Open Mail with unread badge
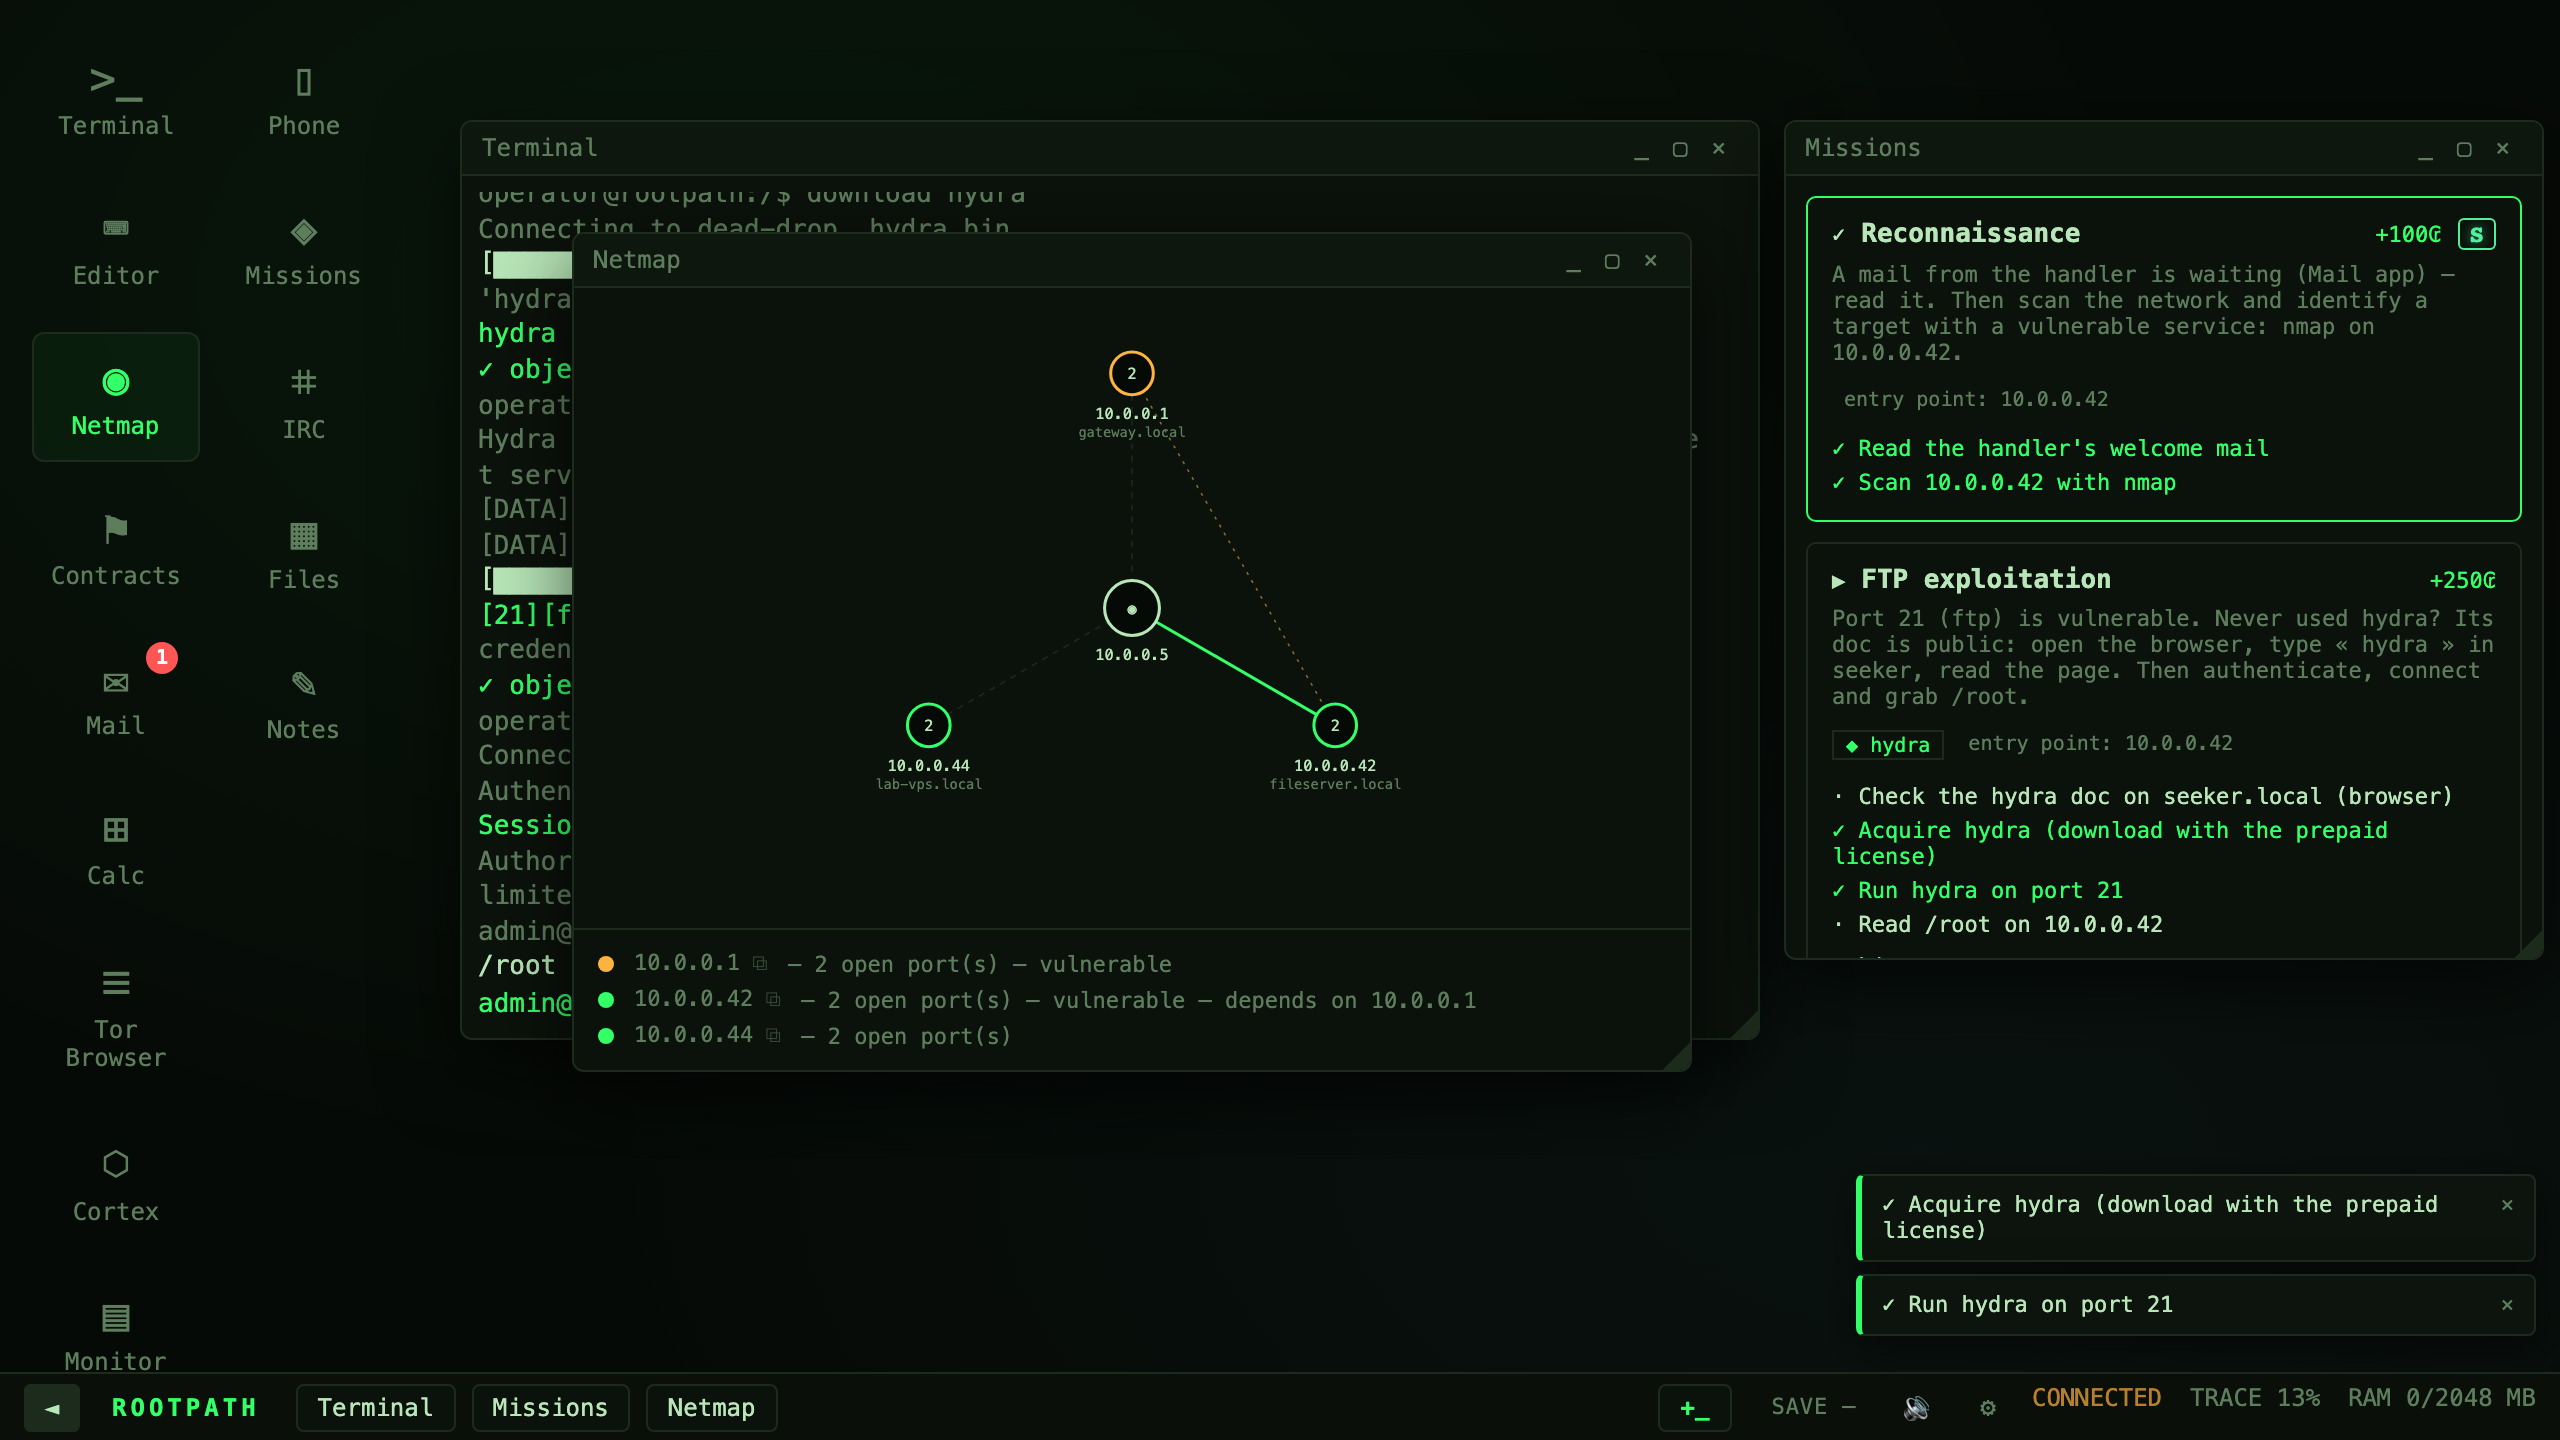Image resolution: width=2560 pixels, height=1440 pixels. (x=115, y=700)
